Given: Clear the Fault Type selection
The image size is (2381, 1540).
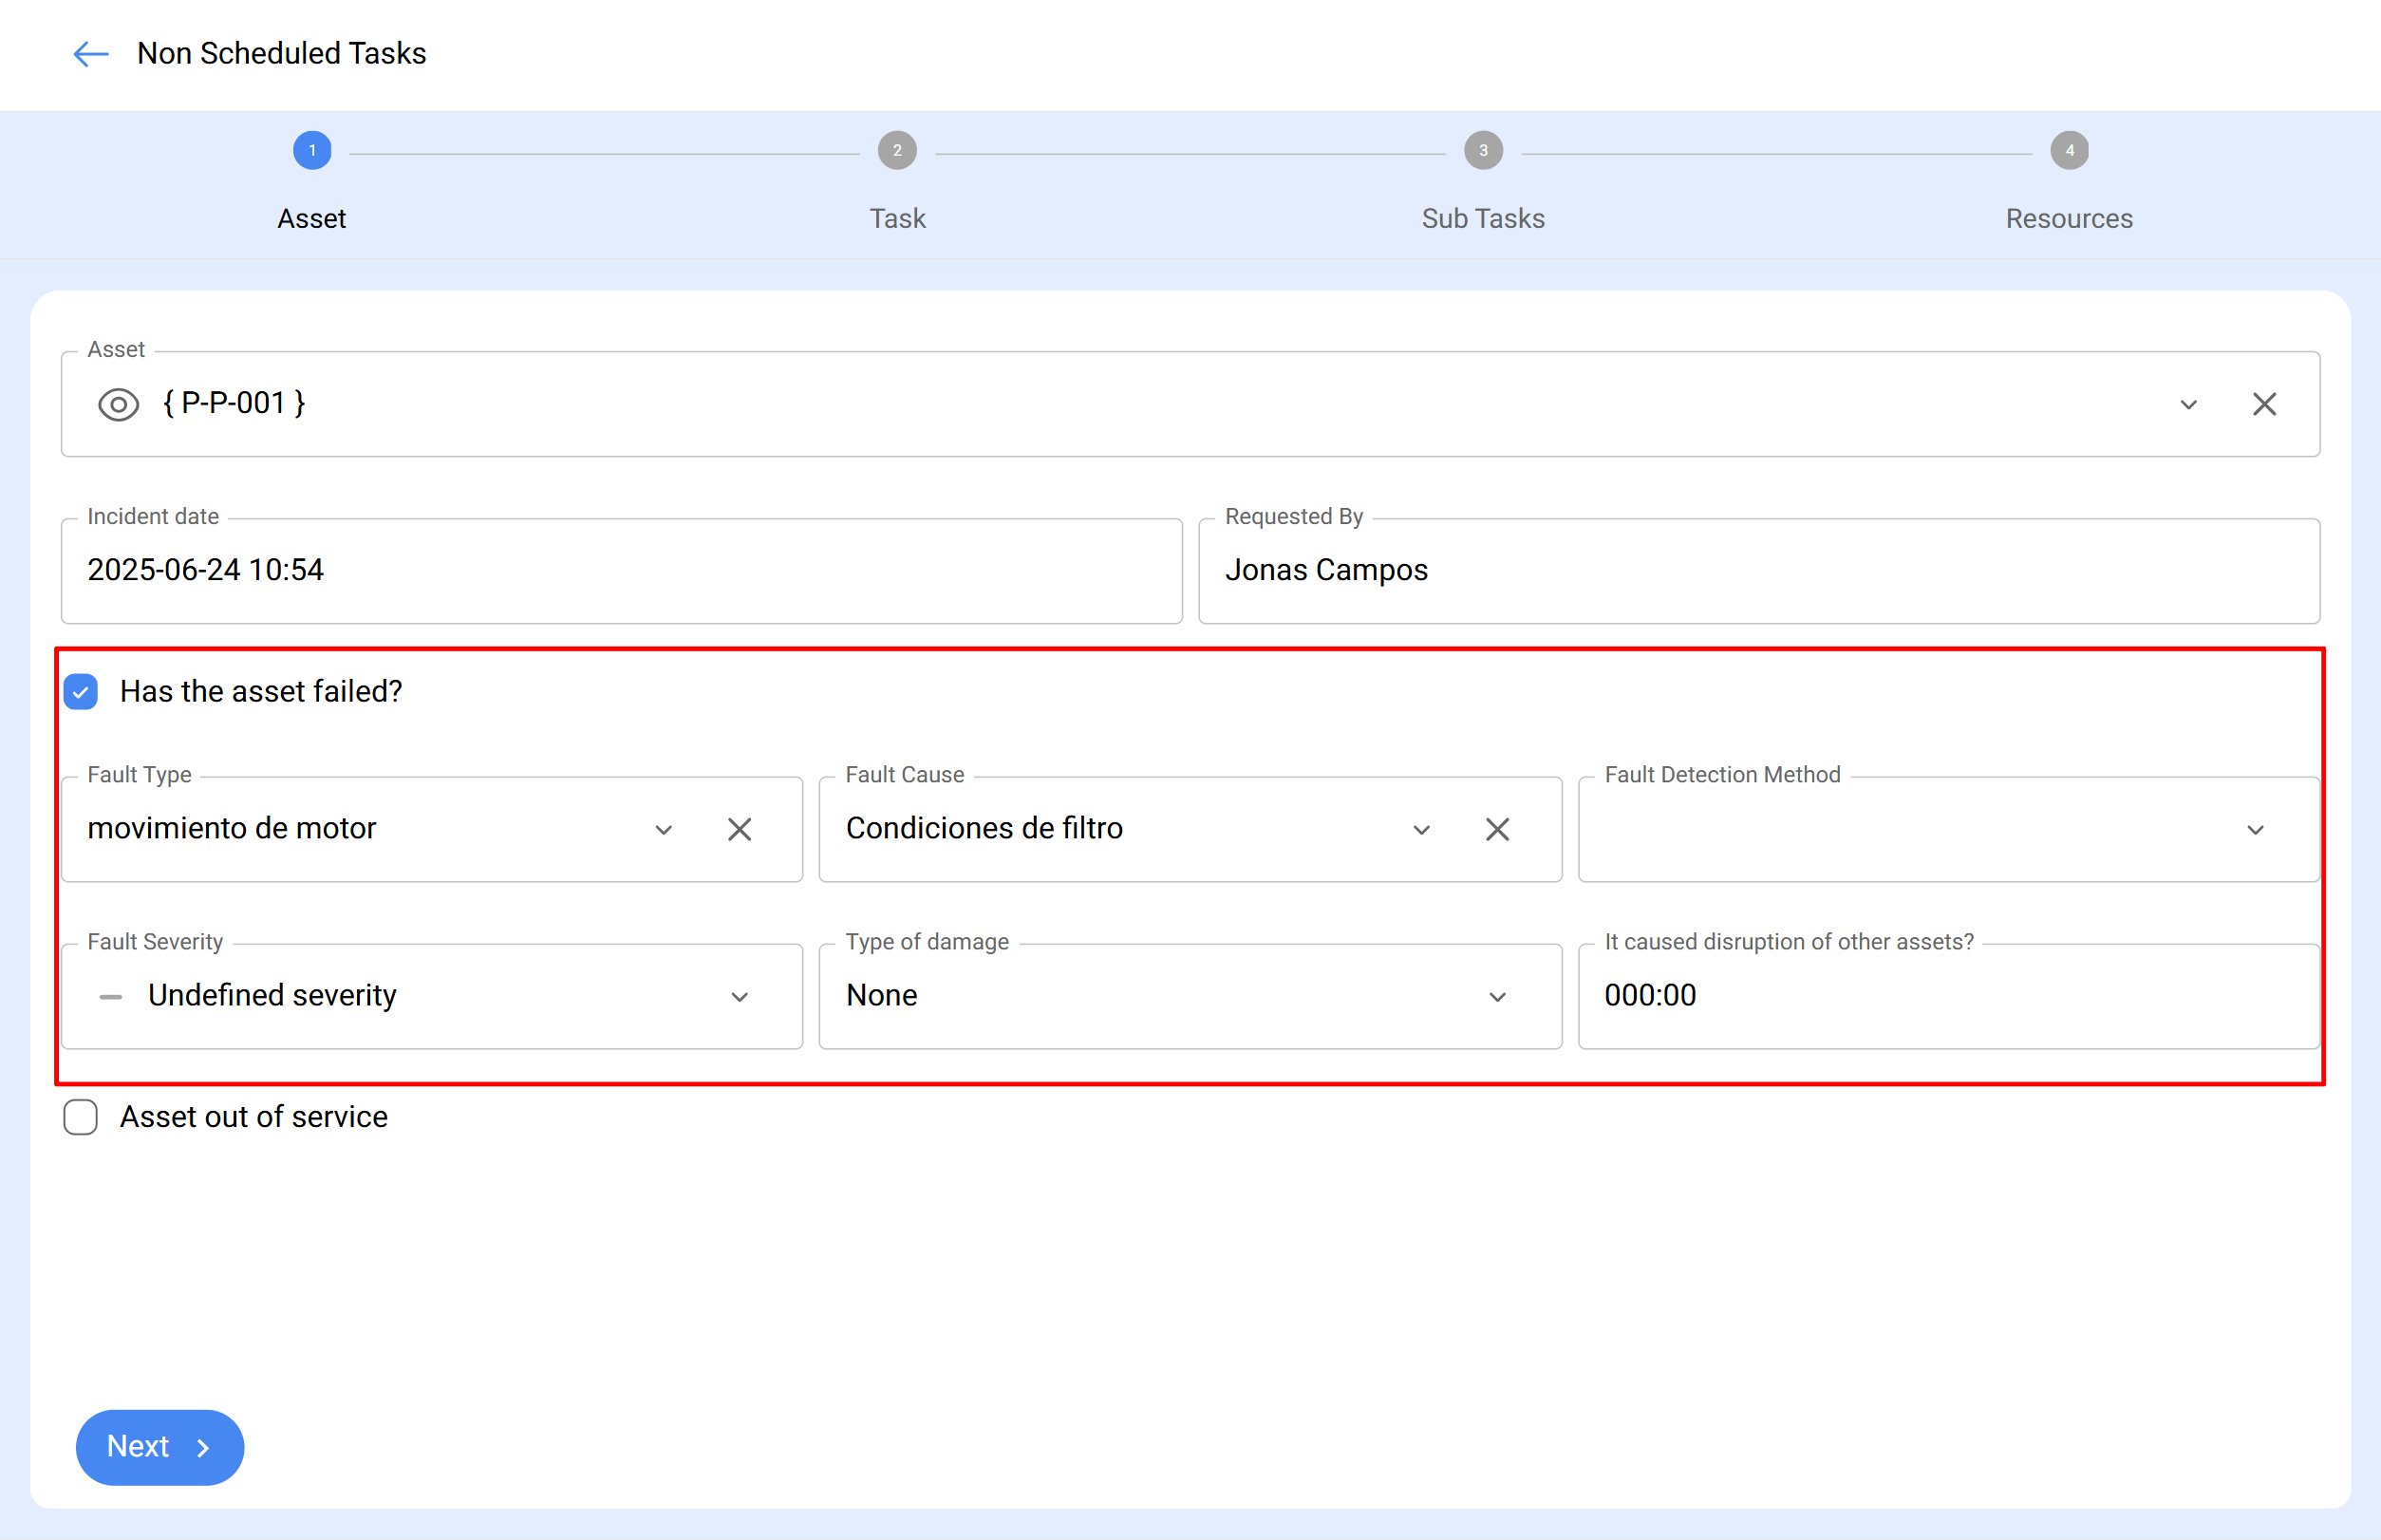Looking at the screenshot, I should 740,829.
